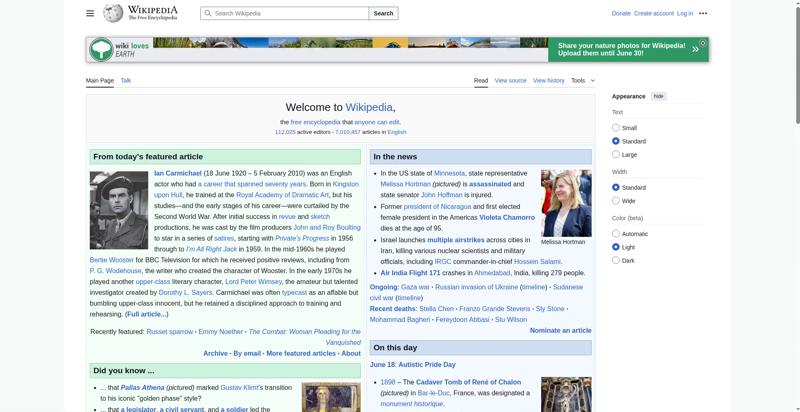
Task: Select Small text size
Action: tap(616, 127)
